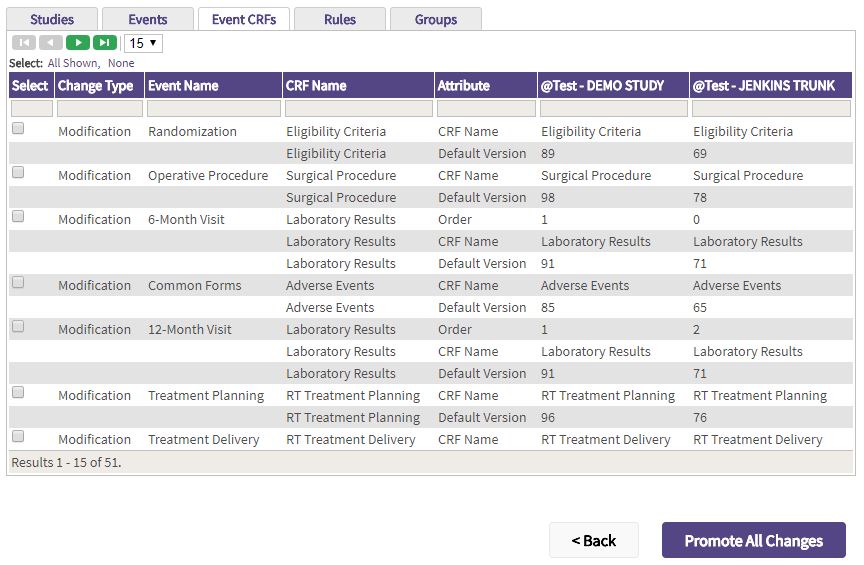The image size is (864, 565).
Task: Click the 'All Shown' select link
Action: (x=73, y=63)
